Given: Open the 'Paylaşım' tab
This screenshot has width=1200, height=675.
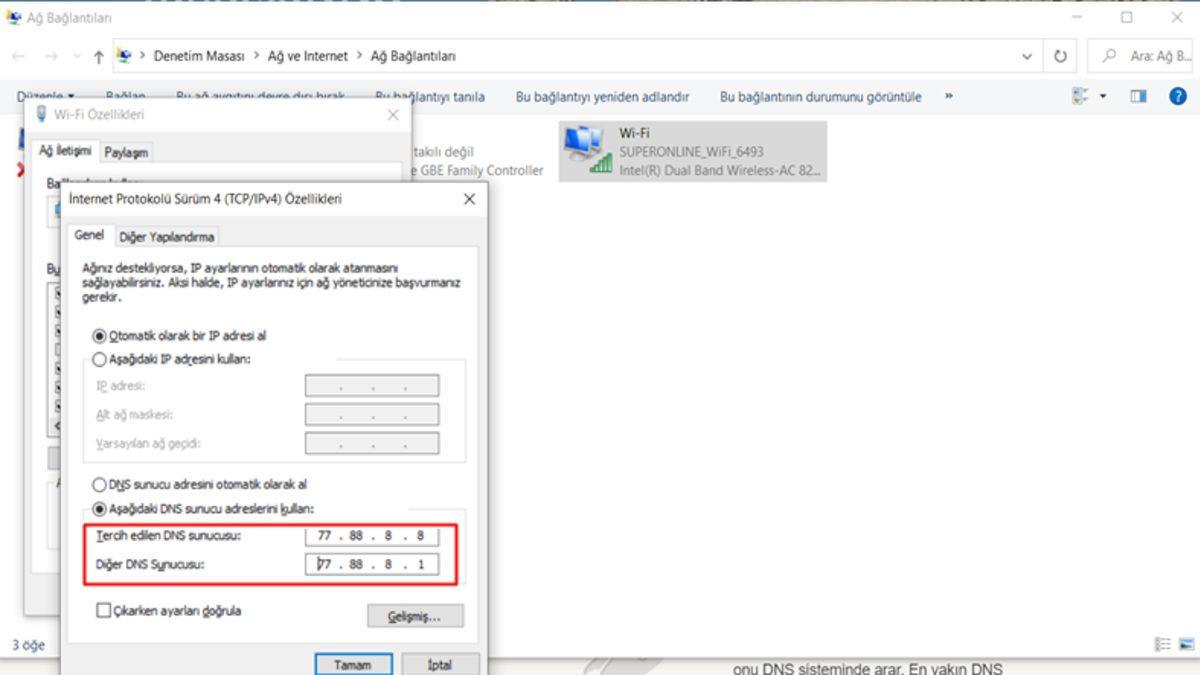Looking at the screenshot, I should coord(126,152).
